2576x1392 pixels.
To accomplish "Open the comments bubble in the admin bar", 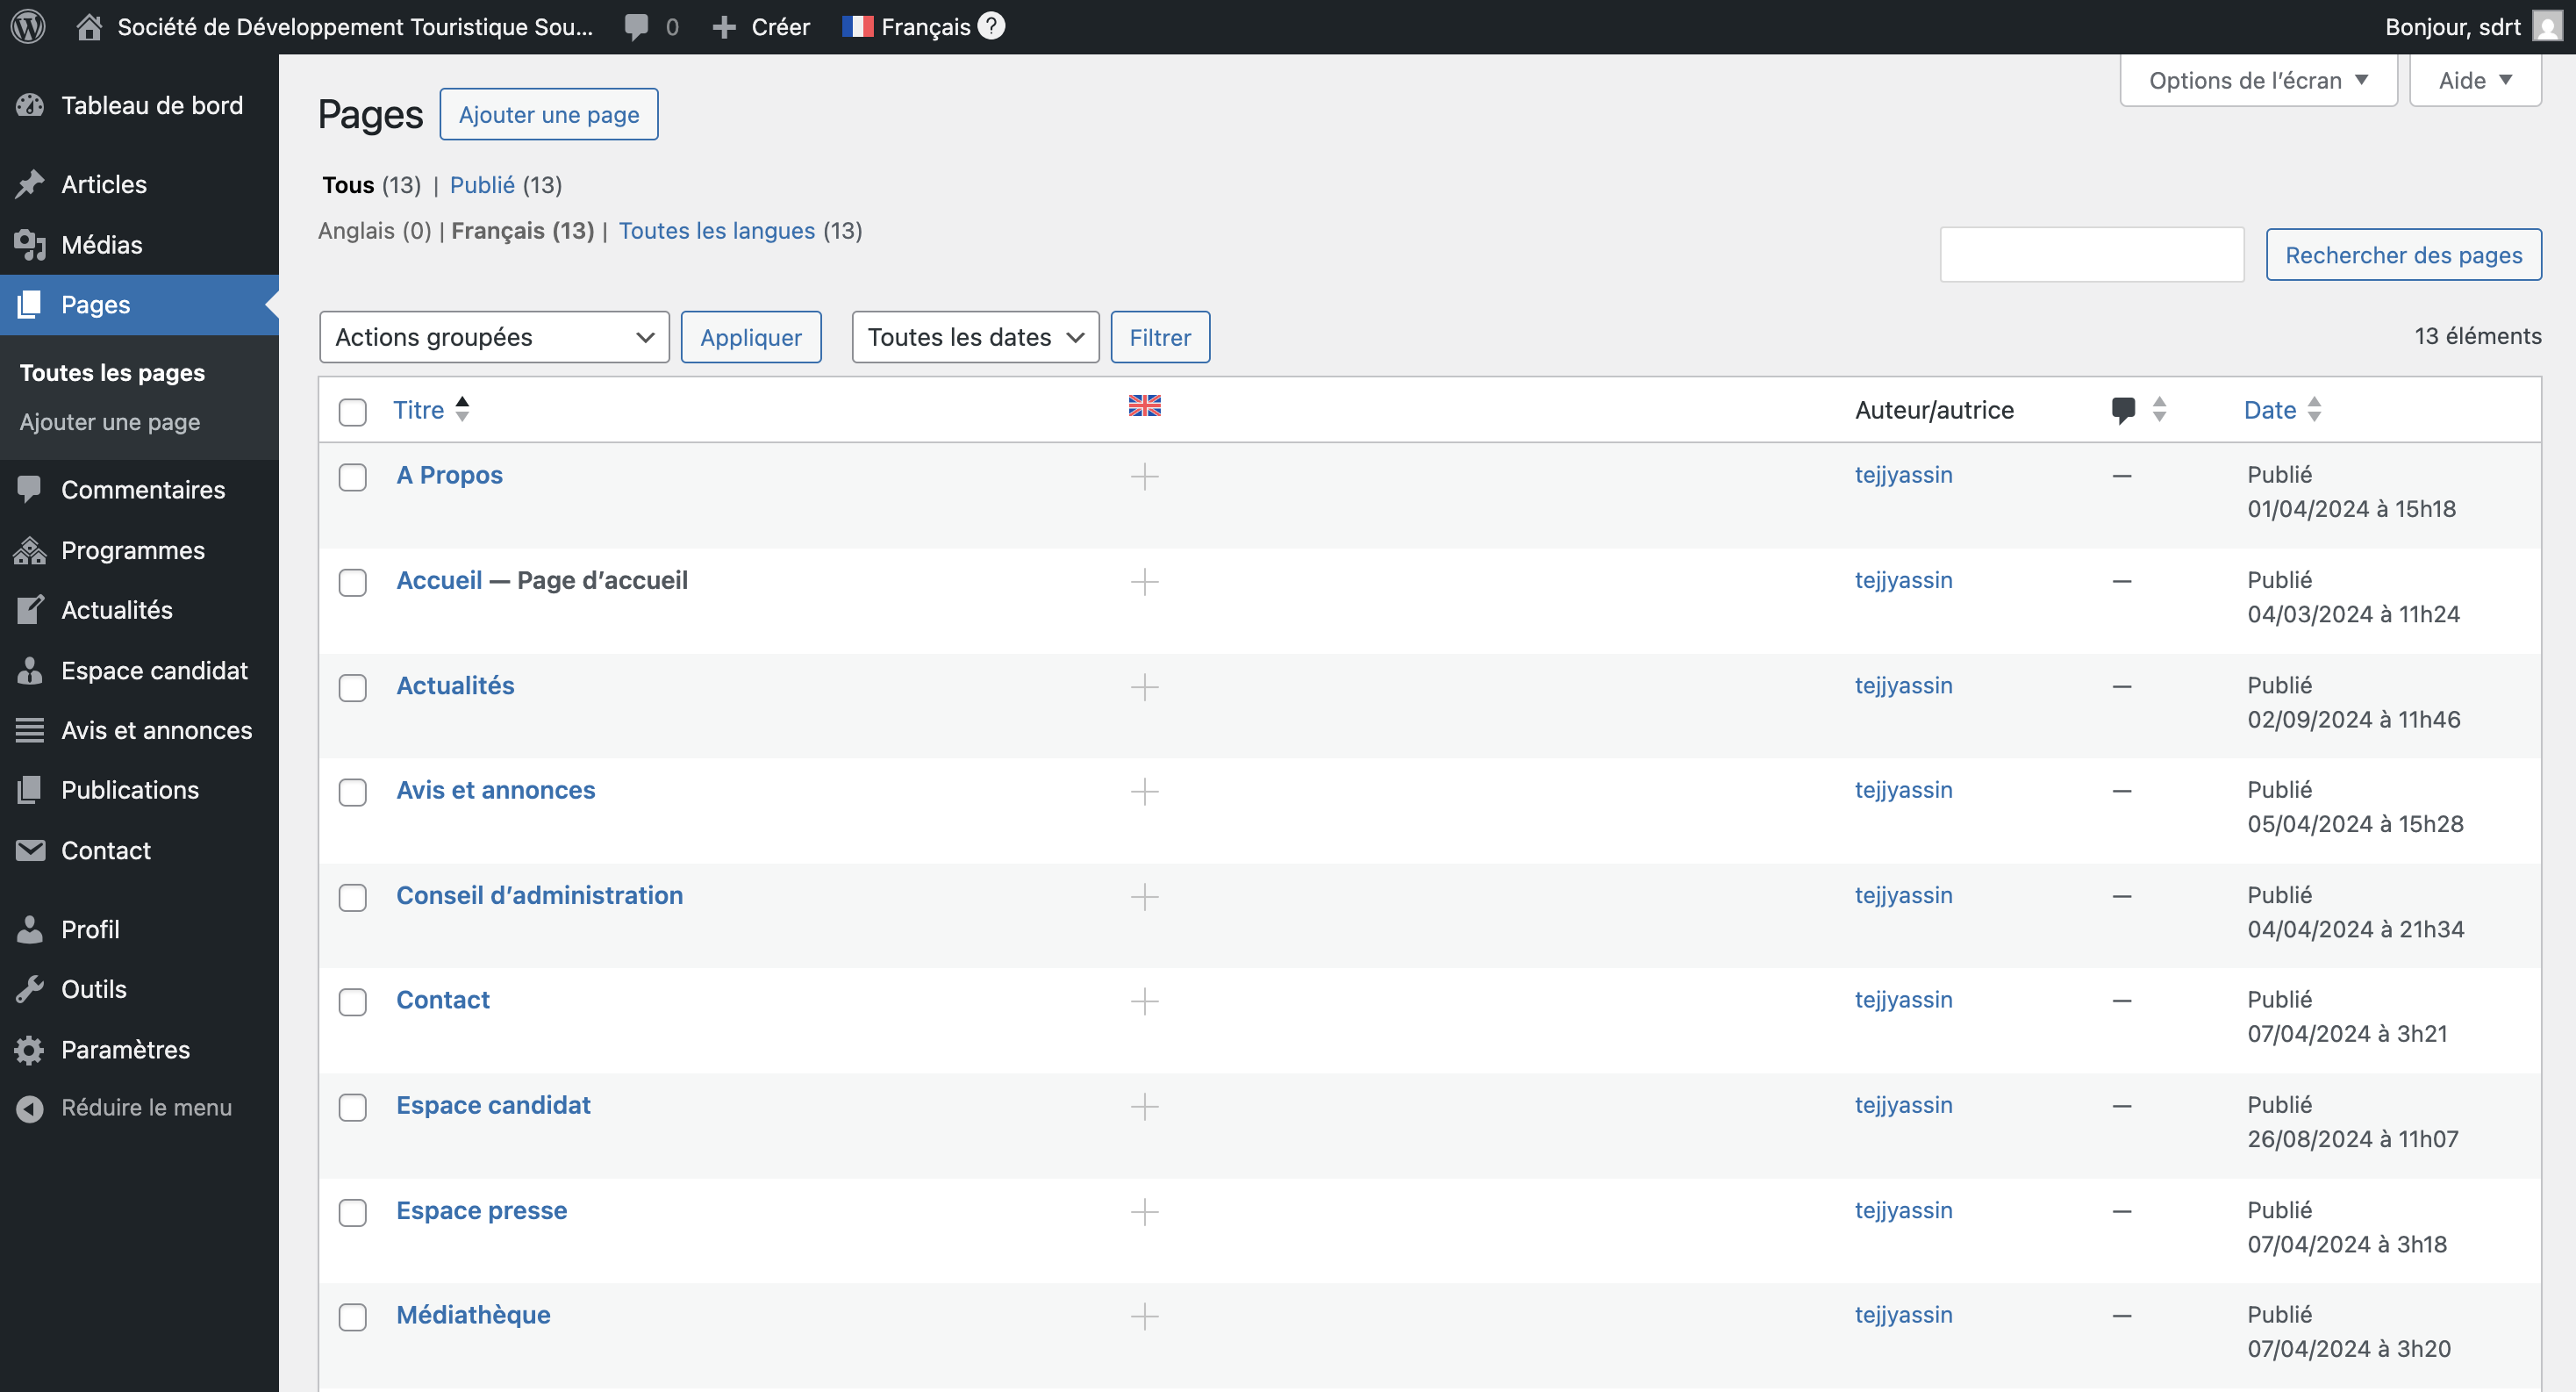I will (x=636, y=26).
